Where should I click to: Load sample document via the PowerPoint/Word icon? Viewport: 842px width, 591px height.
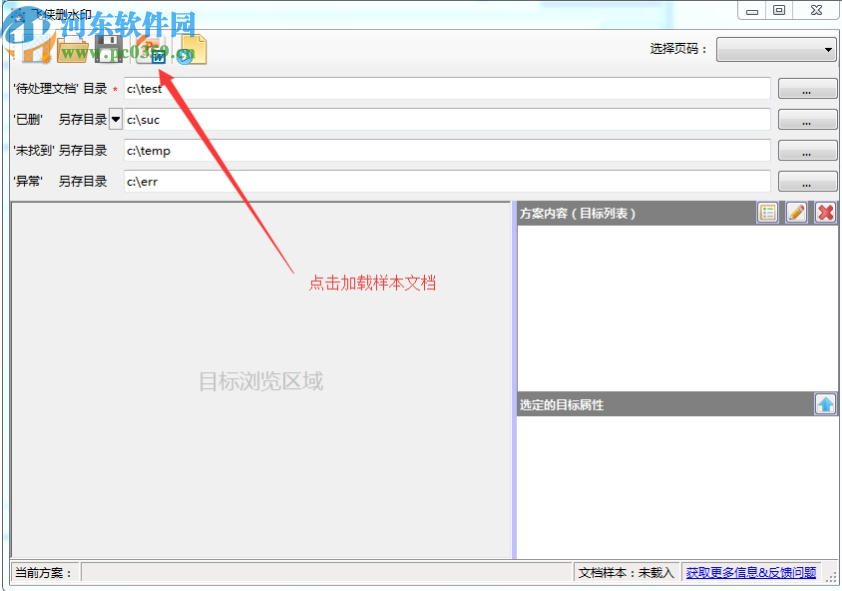click(x=151, y=49)
